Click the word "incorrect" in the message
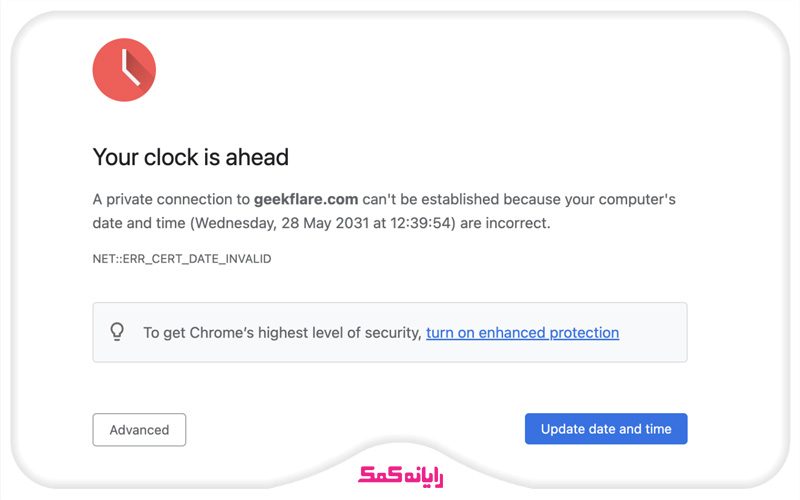The height and width of the screenshot is (500, 800). point(516,223)
